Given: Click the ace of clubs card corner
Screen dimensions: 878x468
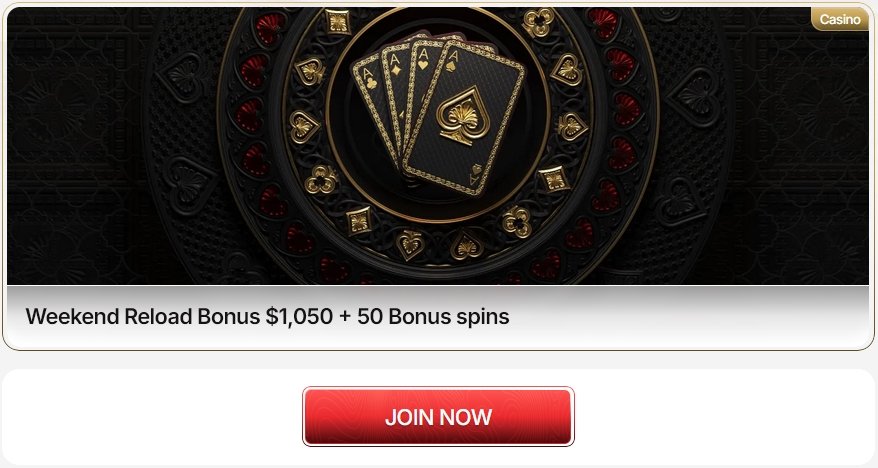Looking at the screenshot, I should [369, 78].
